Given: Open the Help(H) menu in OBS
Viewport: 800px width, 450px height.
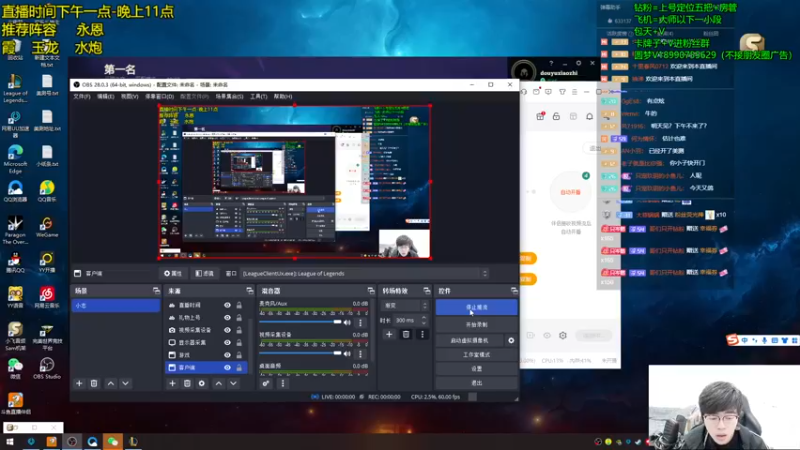Looking at the screenshot, I should [283, 96].
